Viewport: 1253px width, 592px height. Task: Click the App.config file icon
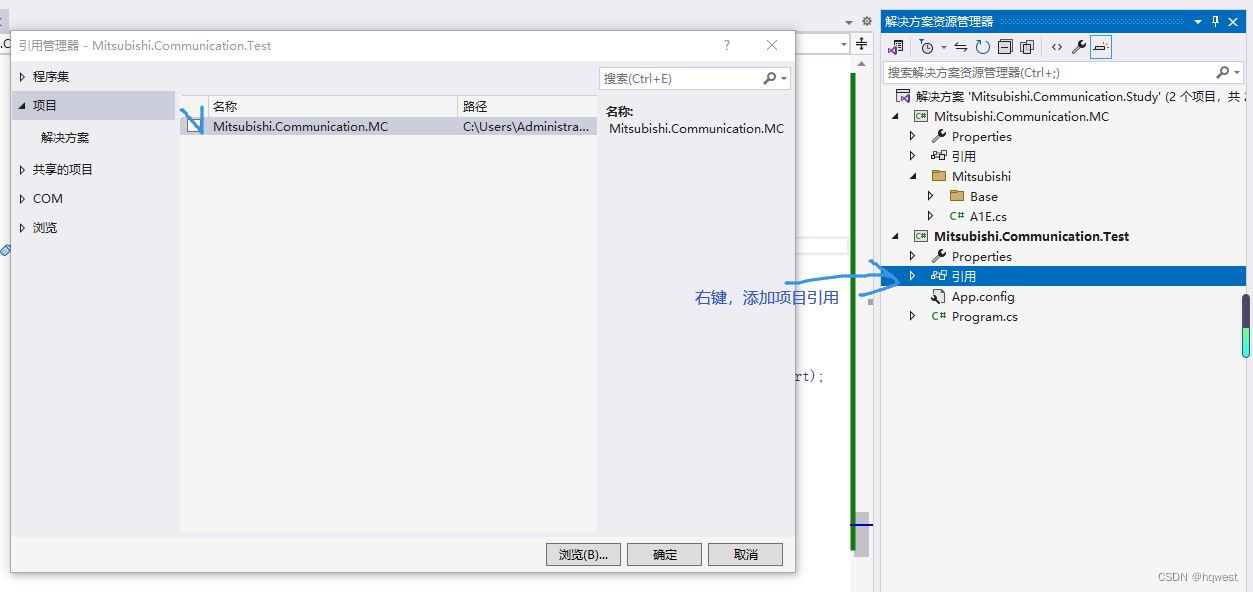(x=939, y=296)
